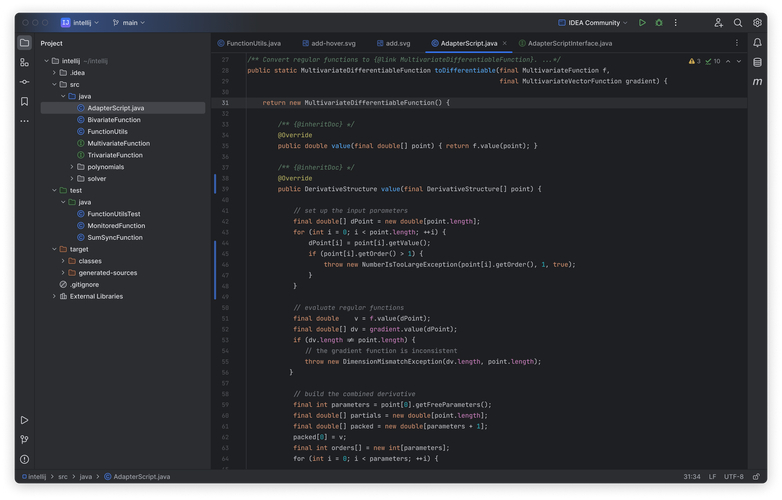The image size is (782, 500).
Task: Open the Run tool window icon
Action: tap(24, 420)
